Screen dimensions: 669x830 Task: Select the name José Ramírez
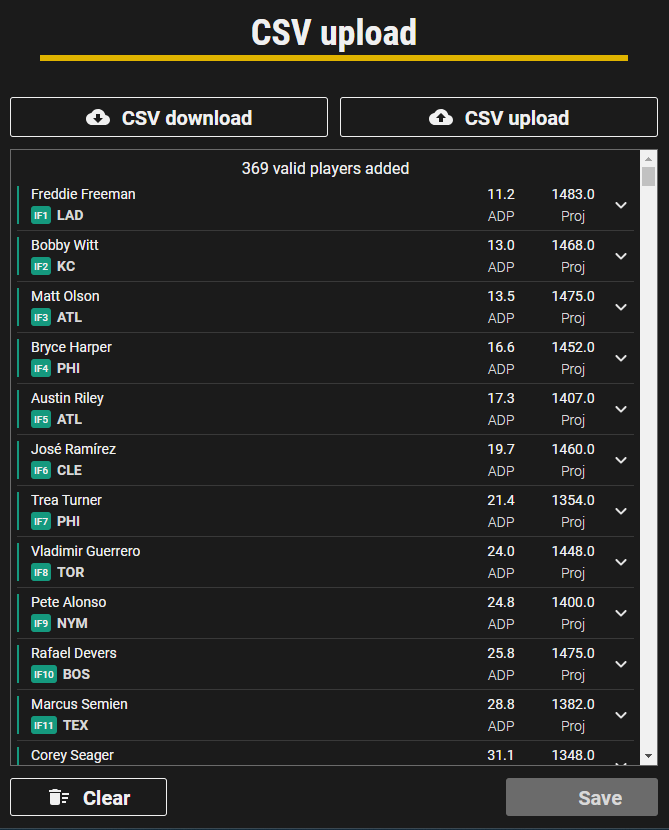tap(74, 449)
